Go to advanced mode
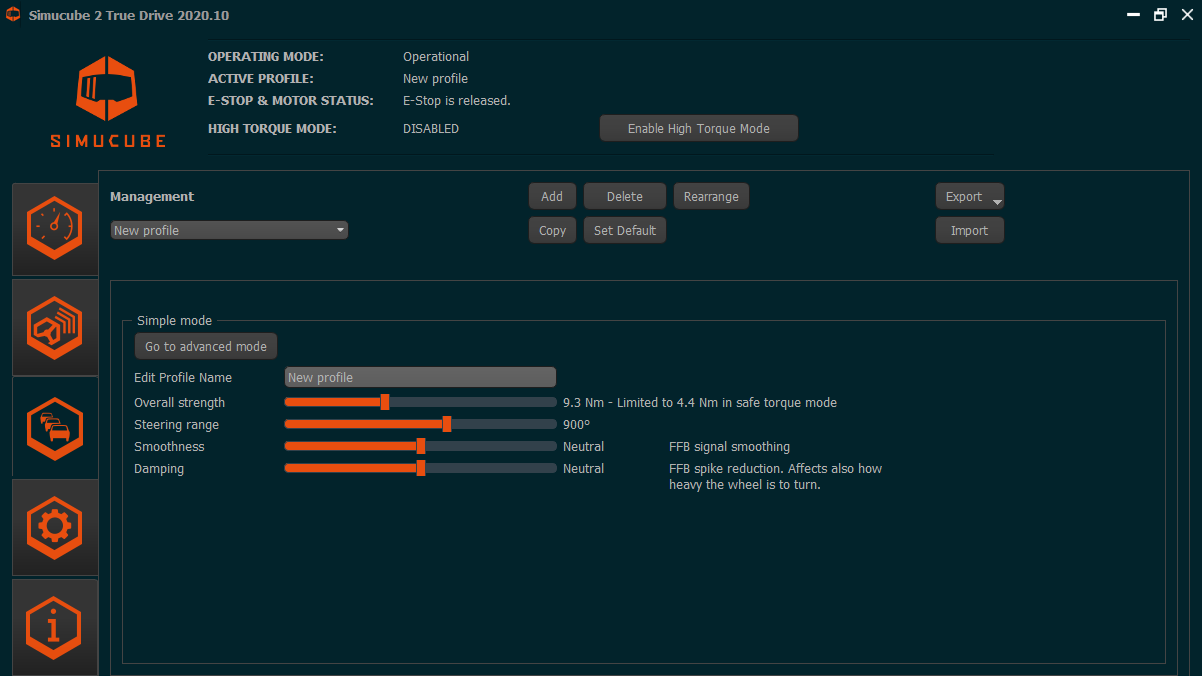 206,346
